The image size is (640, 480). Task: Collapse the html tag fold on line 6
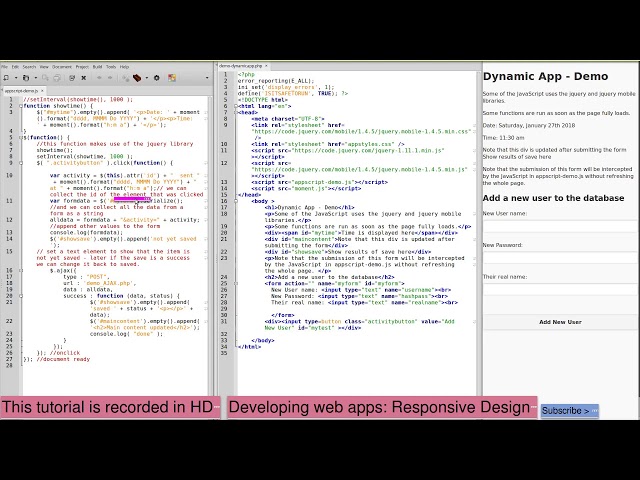236,106
